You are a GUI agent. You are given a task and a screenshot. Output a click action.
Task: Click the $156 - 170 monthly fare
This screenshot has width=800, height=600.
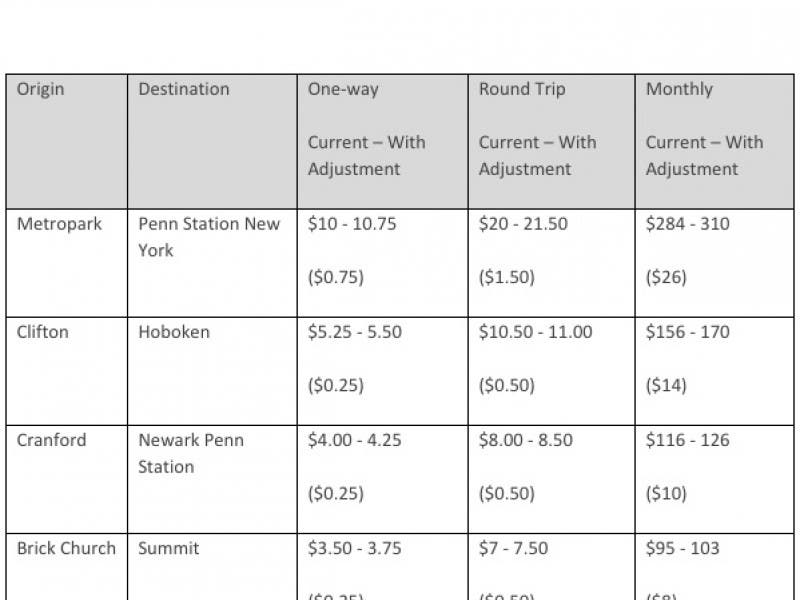[688, 332]
